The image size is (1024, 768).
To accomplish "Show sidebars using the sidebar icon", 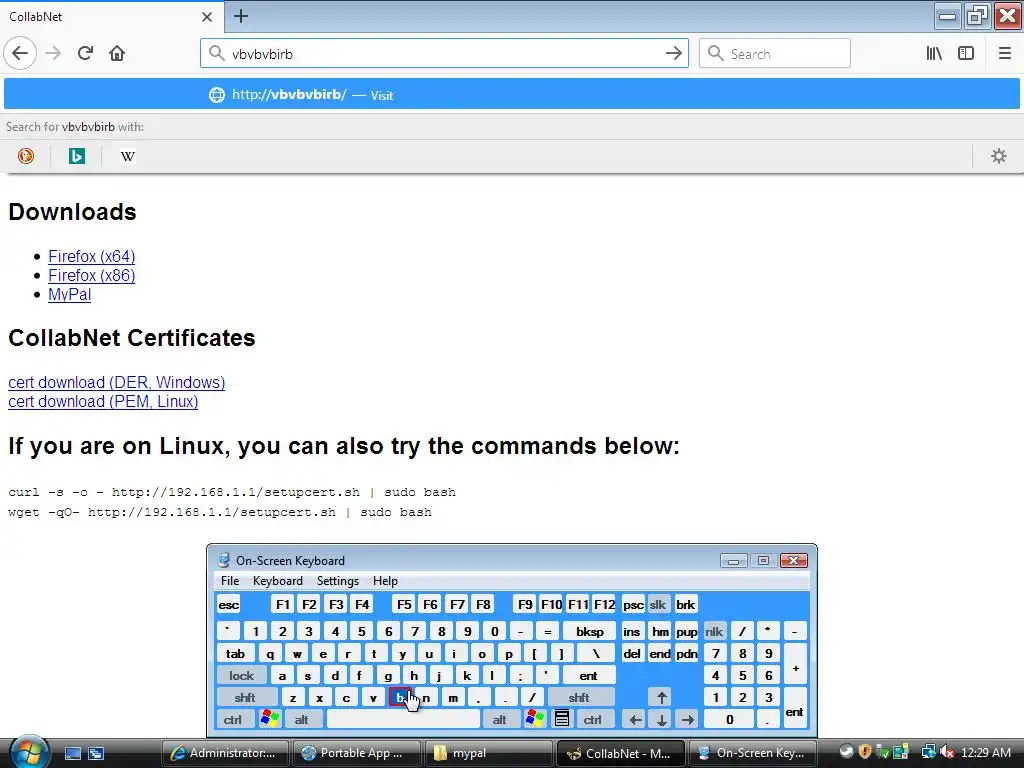I will (x=966, y=53).
